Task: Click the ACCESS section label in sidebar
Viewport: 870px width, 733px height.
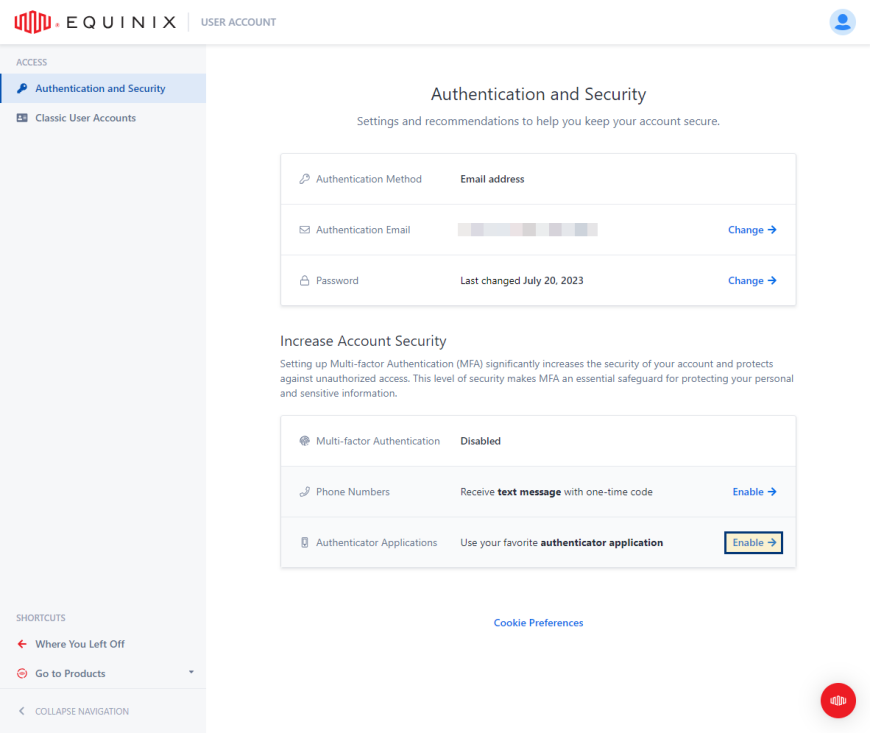Action: pyautogui.click(x=32, y=62)
